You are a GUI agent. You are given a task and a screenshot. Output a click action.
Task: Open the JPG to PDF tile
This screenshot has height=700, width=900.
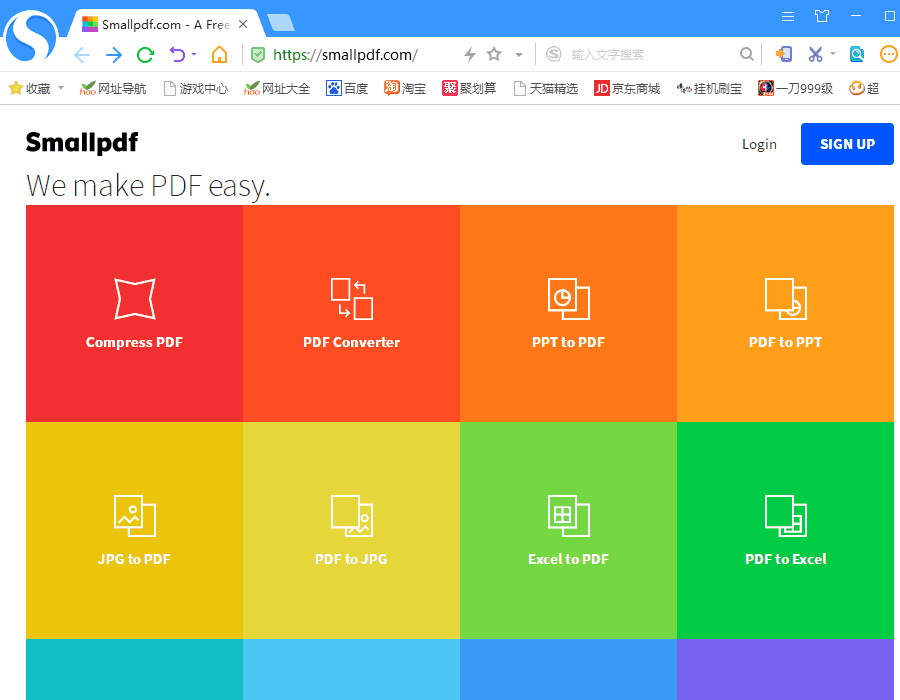[x=134, y=530]
